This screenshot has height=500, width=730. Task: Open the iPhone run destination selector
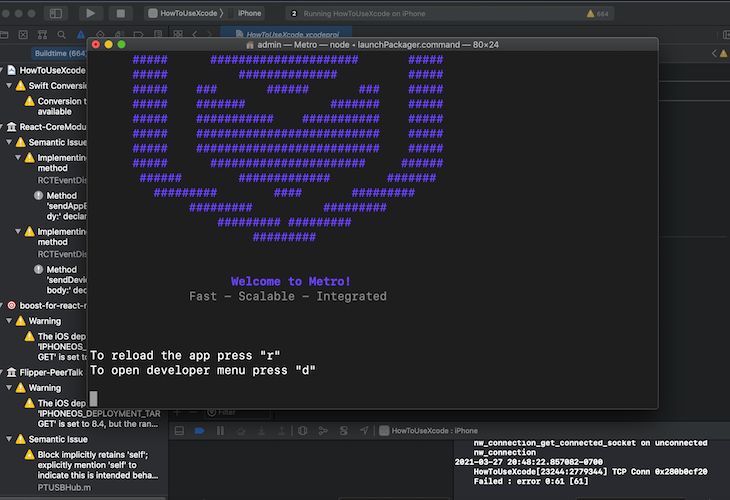250,13
